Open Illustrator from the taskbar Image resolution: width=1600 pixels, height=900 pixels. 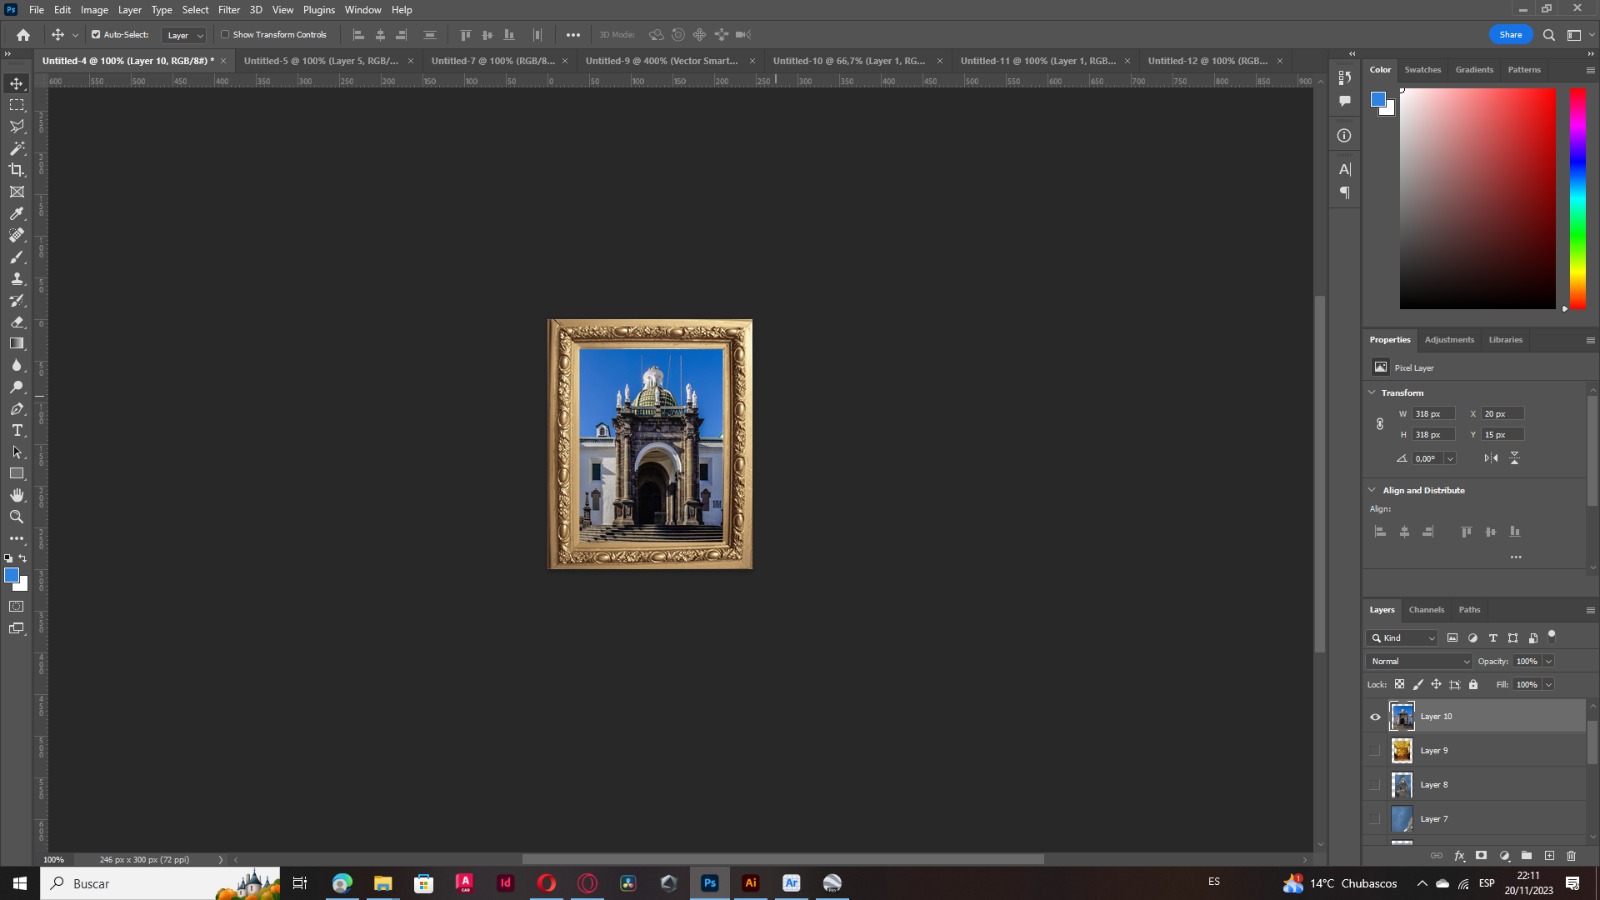(750, 883)
